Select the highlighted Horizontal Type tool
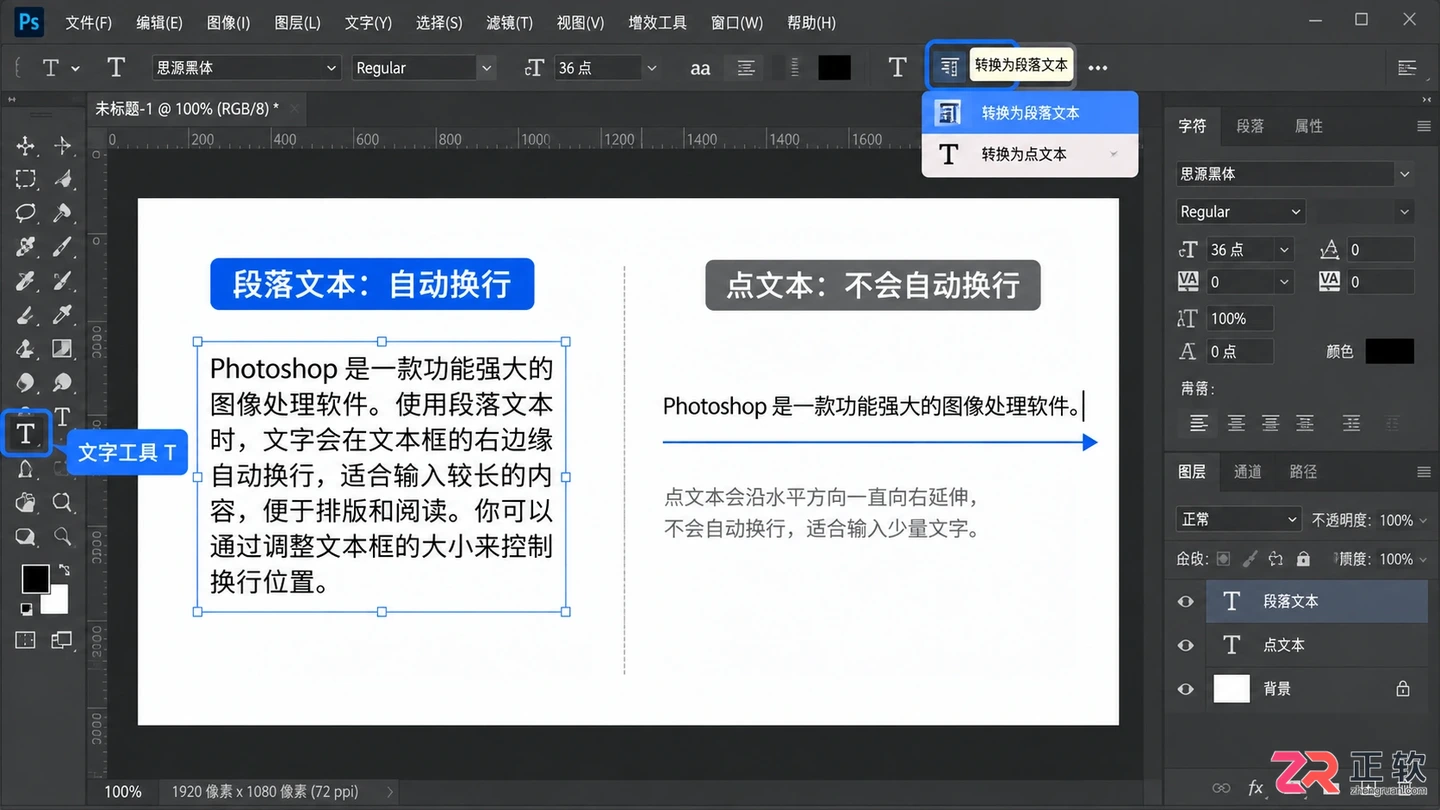 tap(26, 433)
